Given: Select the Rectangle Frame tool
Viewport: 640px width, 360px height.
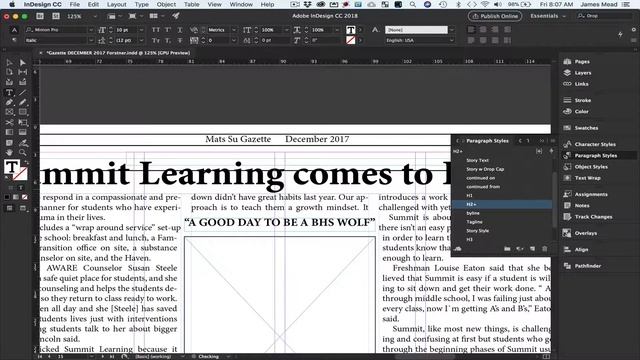Looking at the screenshot, I should pos(9,112).
